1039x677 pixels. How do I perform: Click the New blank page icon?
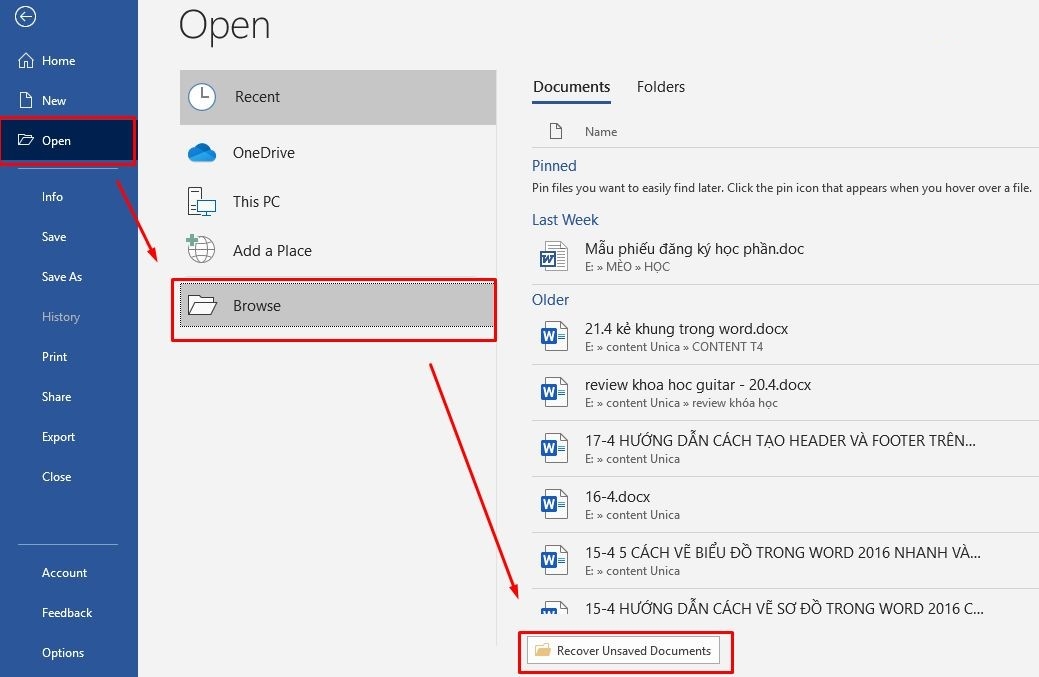click(26, 101)
